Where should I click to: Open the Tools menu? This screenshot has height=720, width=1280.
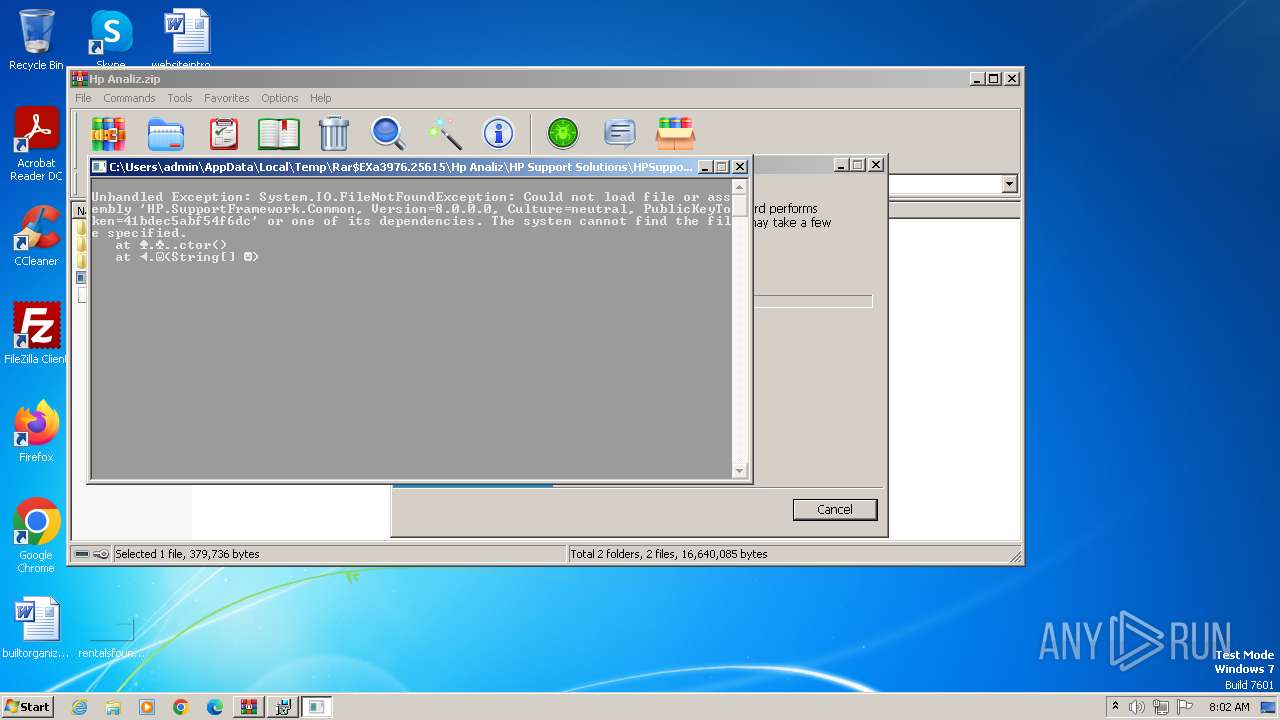(180, 98)
